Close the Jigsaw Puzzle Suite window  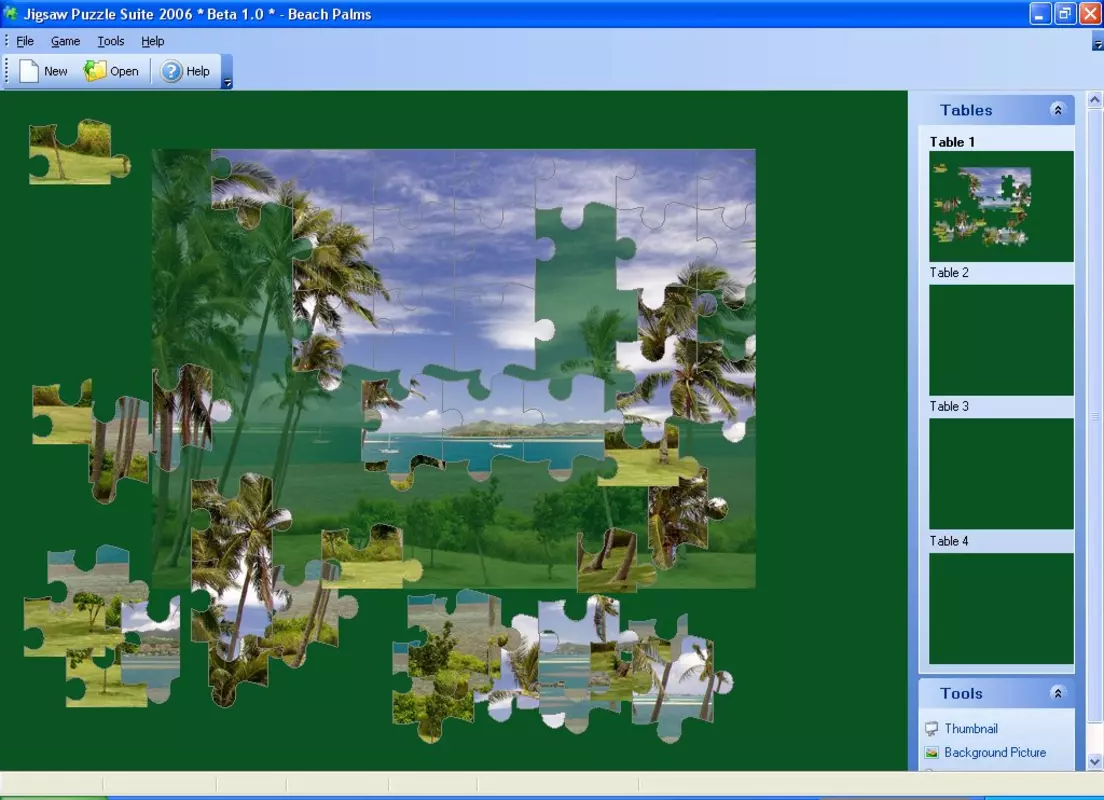pyautogui.click(x=1089, y=13)
